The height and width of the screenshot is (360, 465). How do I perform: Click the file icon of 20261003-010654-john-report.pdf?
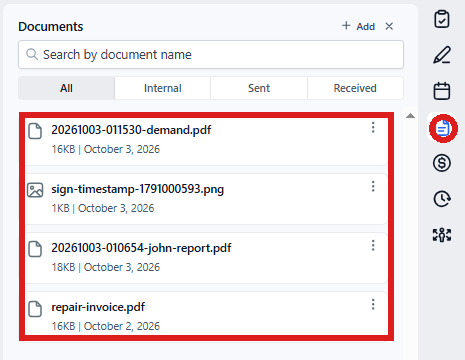[35, 249]
